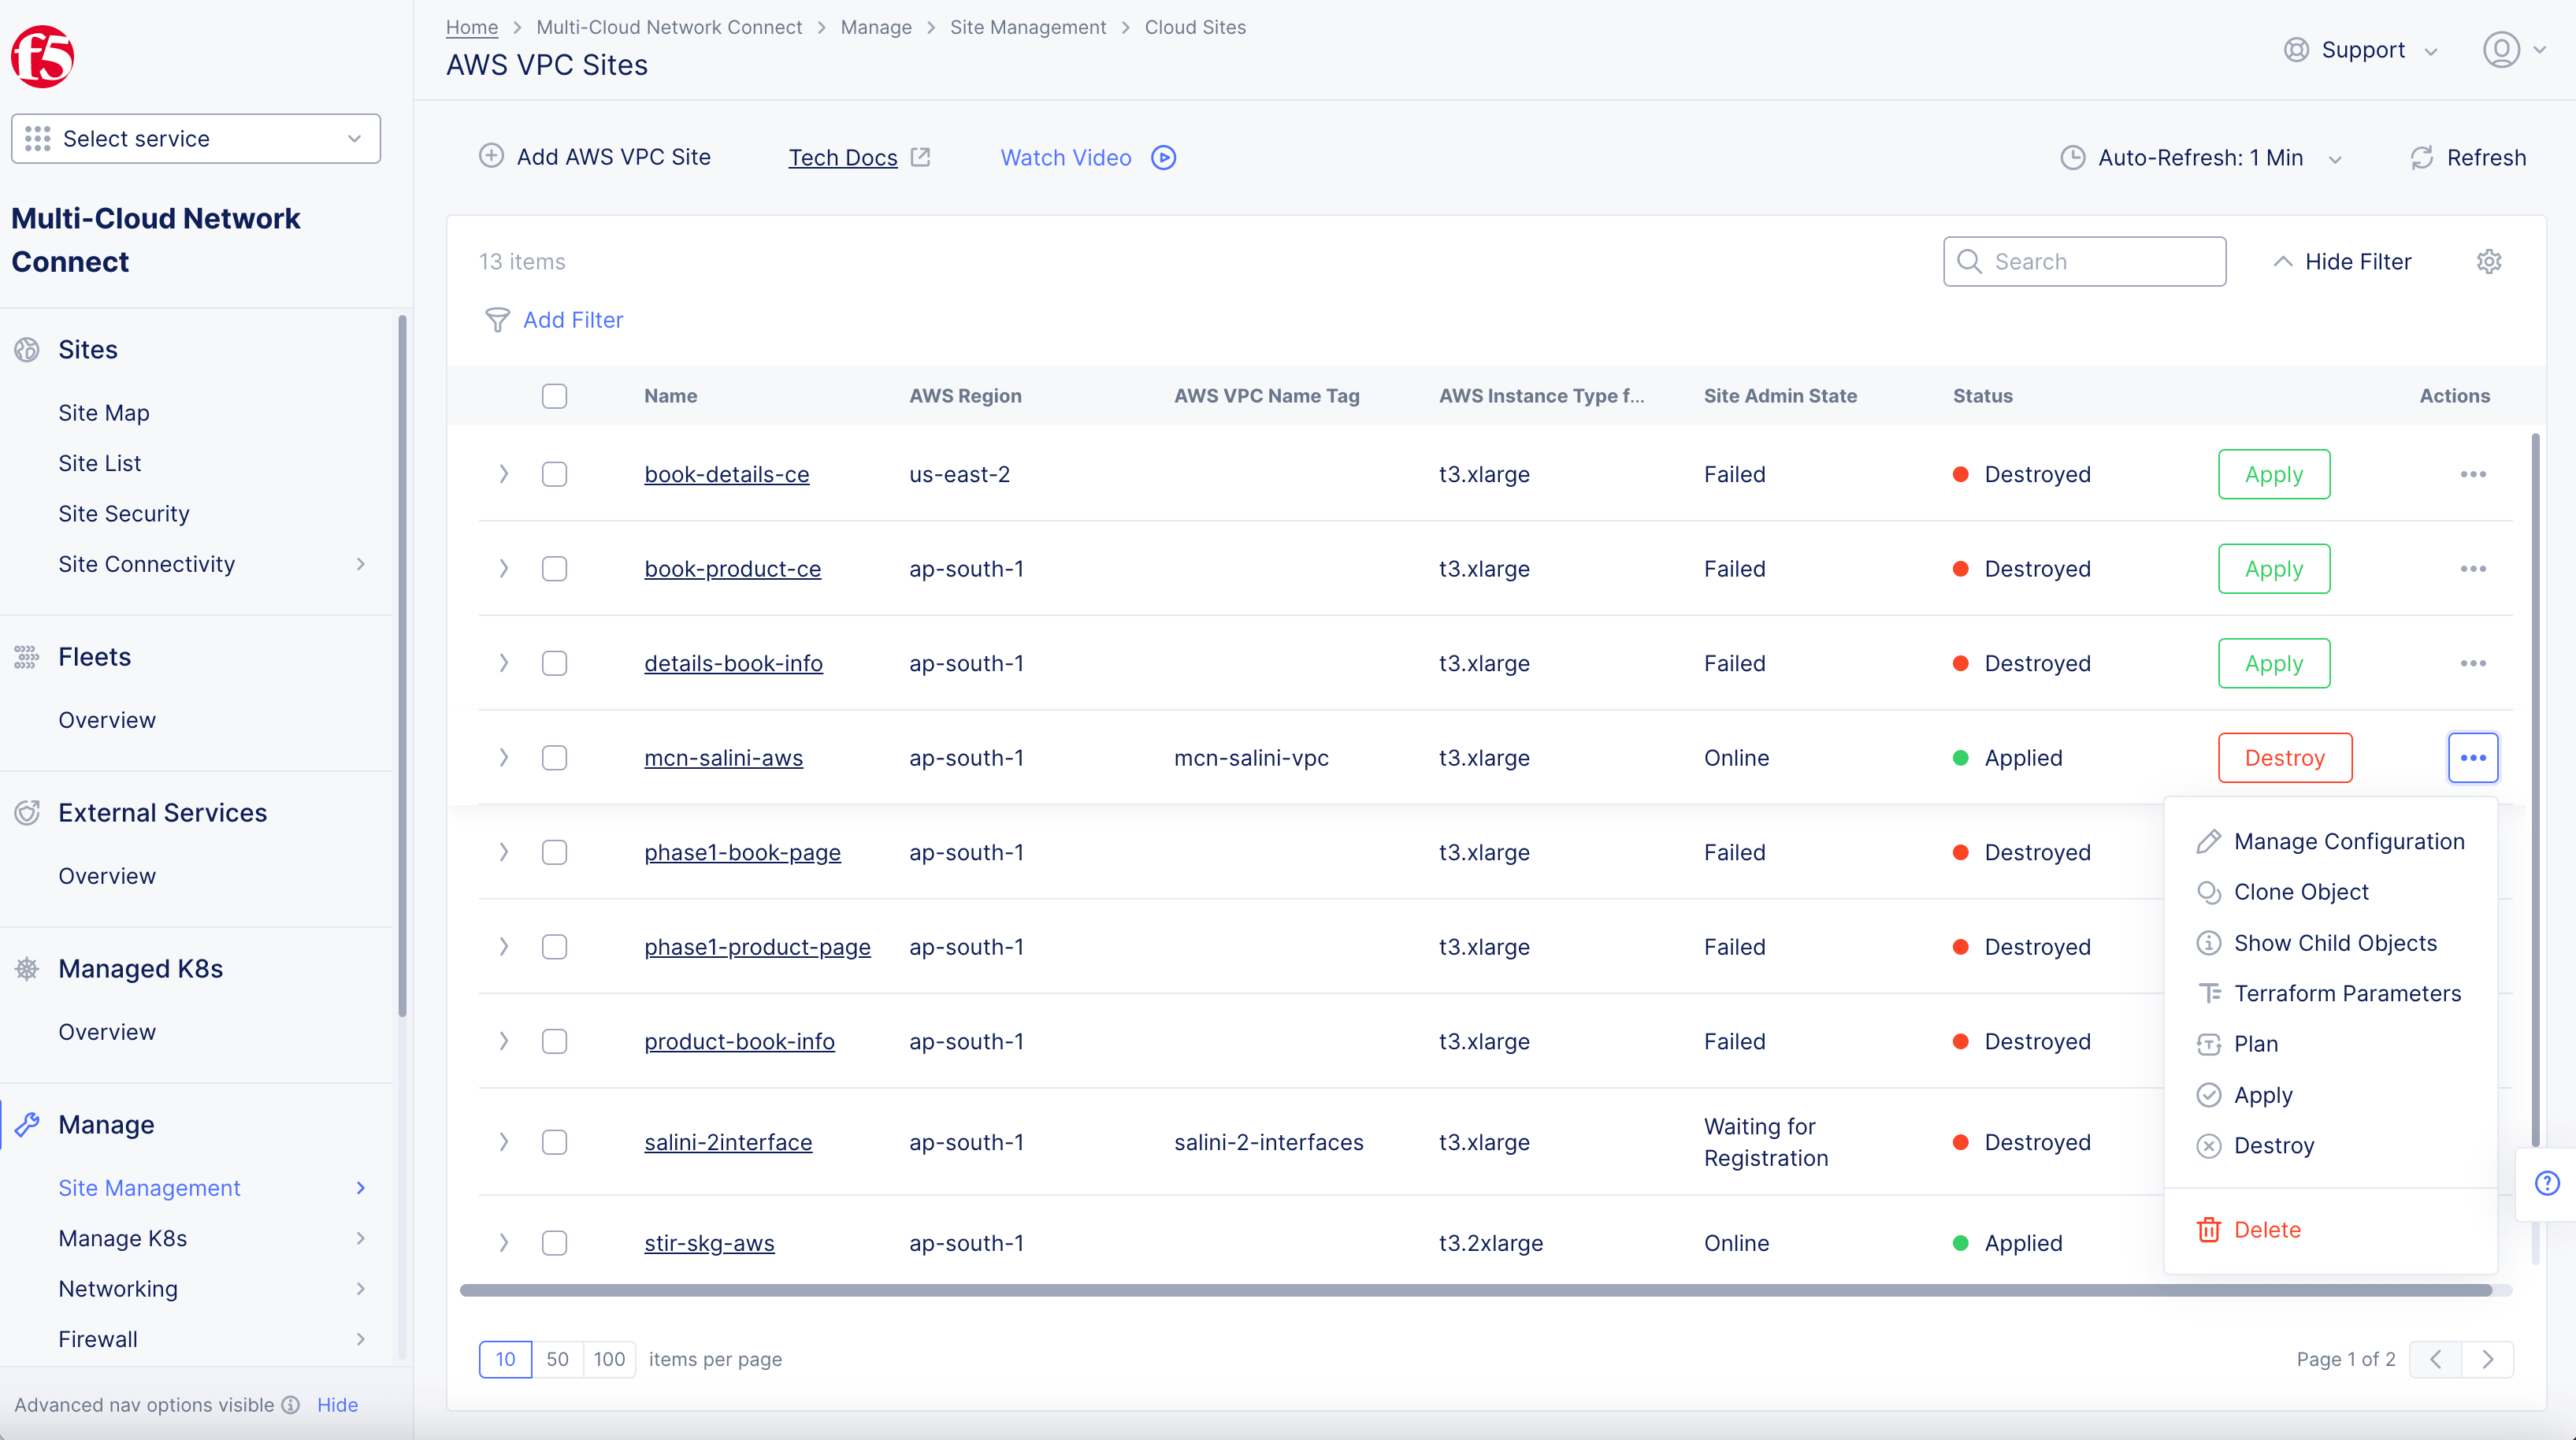Click the Home breadcrumb link
Image resolution: width=2576 pixels, height=1440 pixels.
click(x=472, y=27)
